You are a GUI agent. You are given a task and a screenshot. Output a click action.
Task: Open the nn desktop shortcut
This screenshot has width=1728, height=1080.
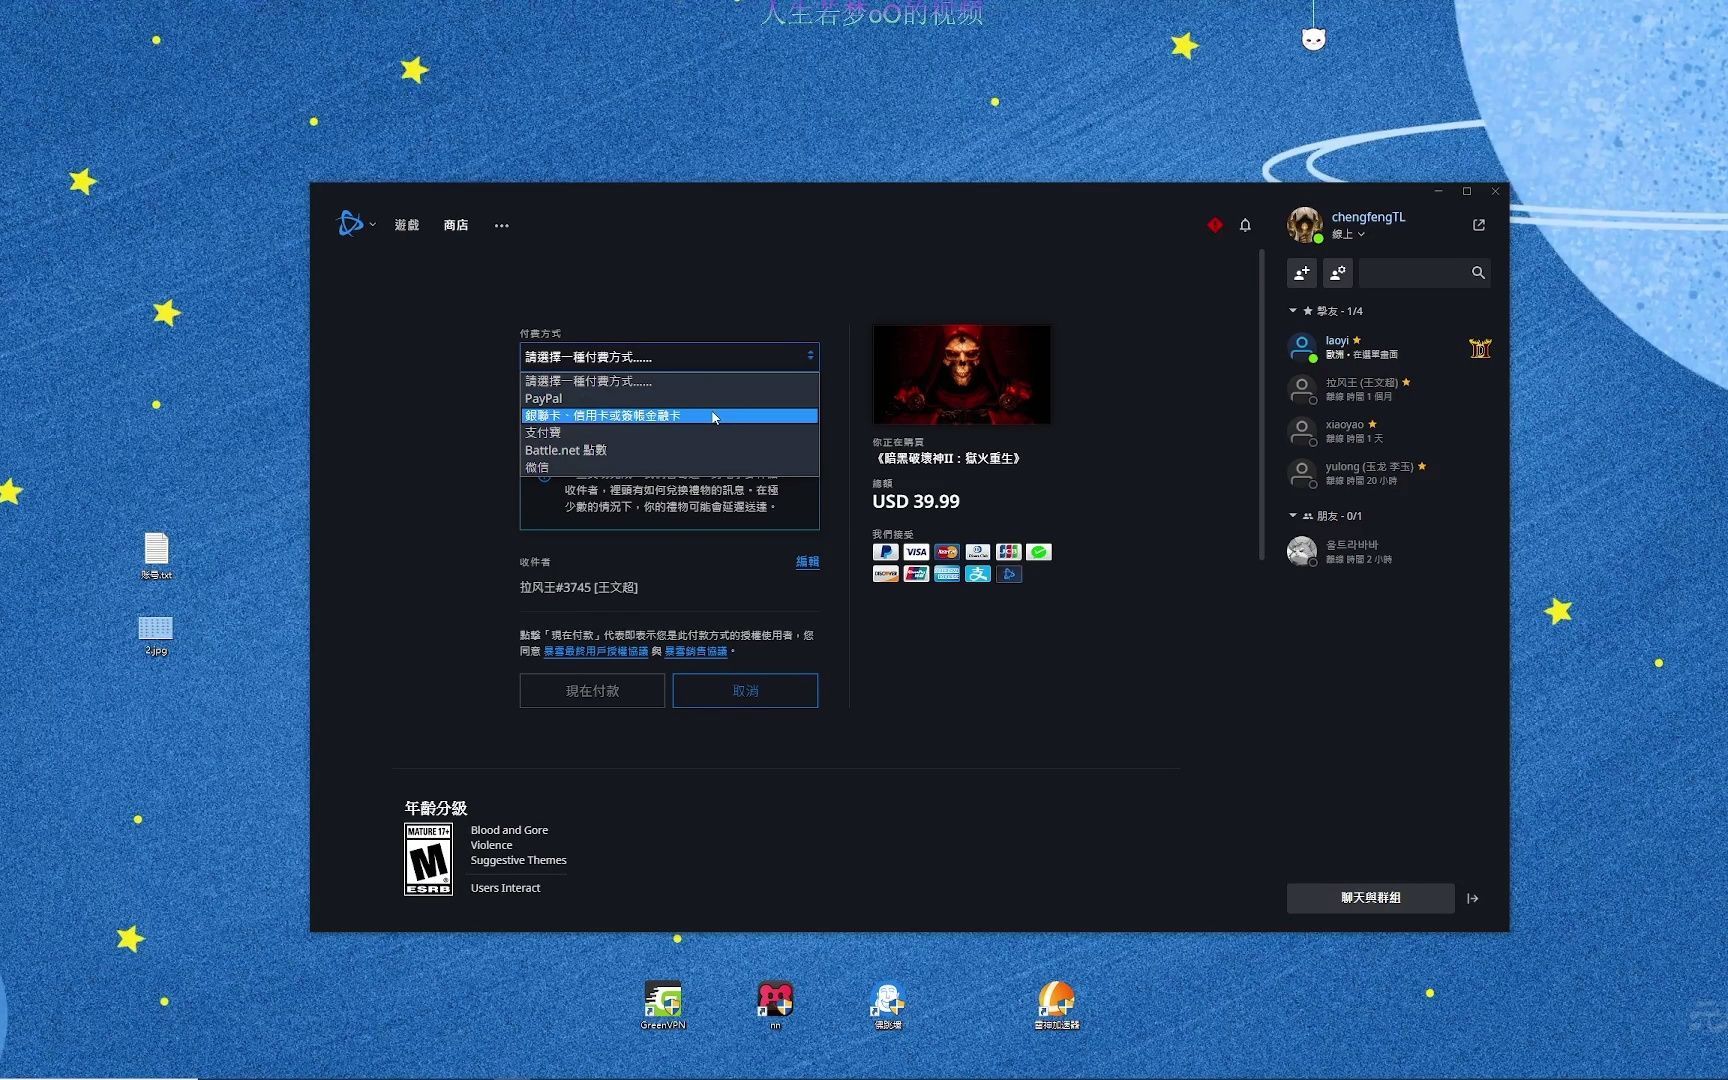775,1004
